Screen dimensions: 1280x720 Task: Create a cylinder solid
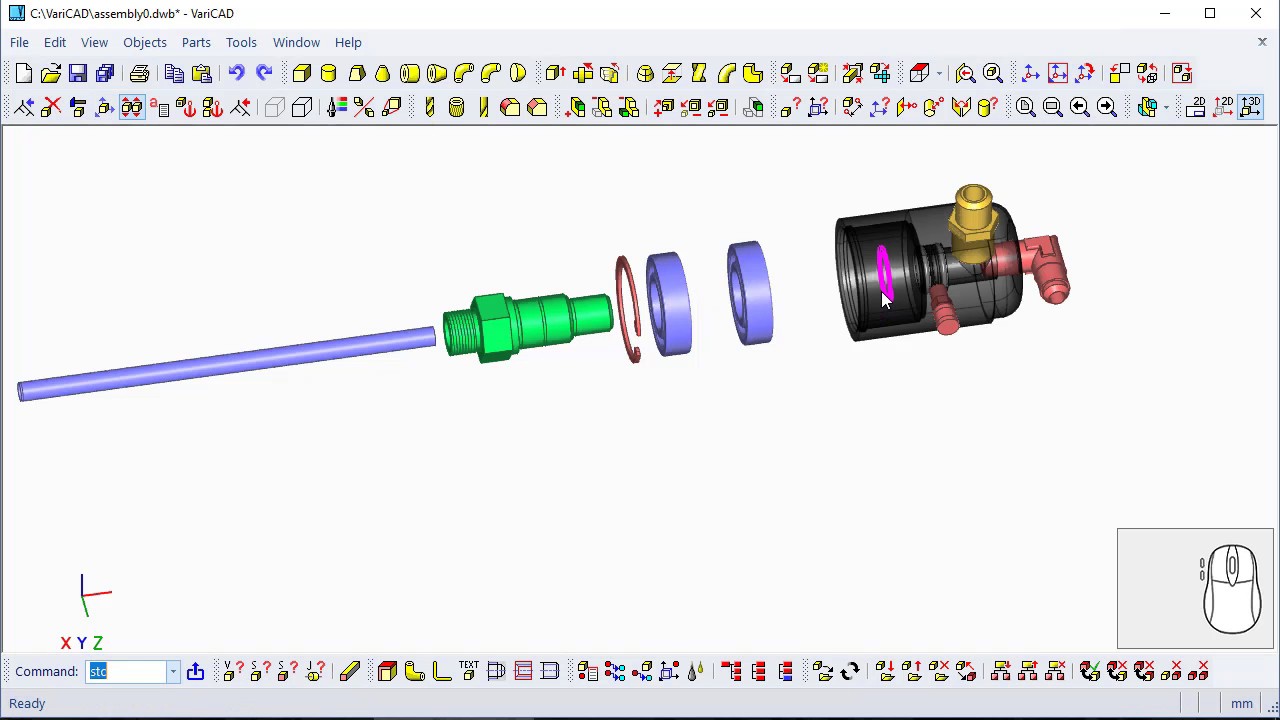pos(328,73)
